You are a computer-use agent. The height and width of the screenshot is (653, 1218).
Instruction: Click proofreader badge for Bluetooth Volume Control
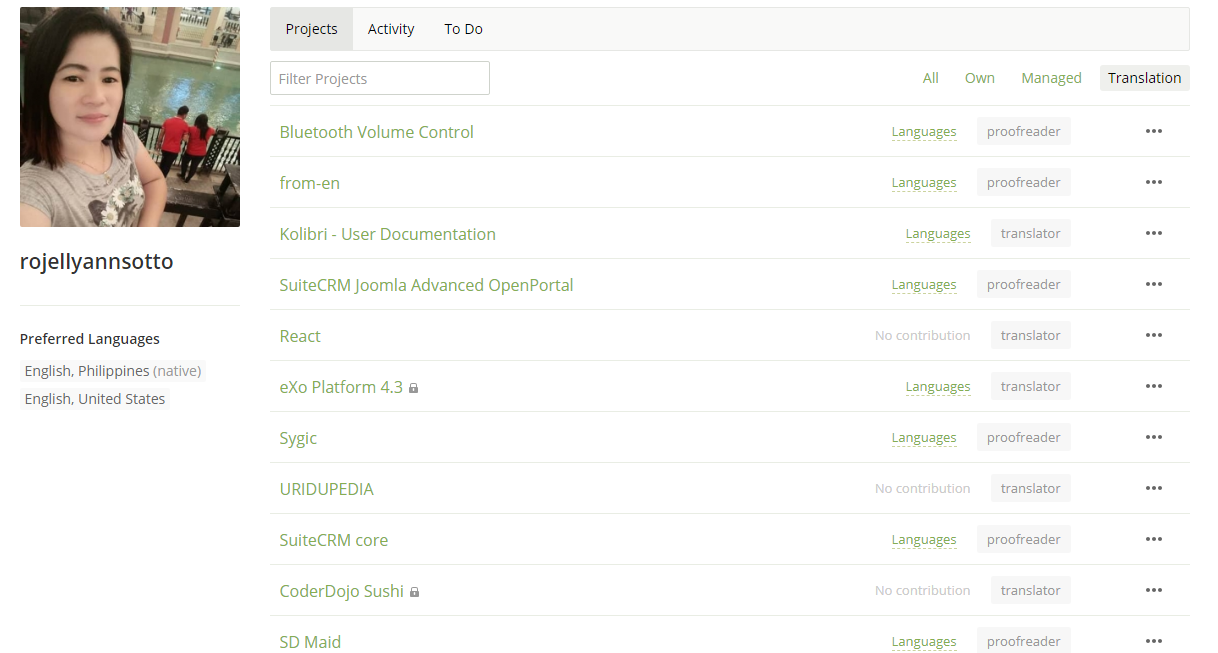click(x=1024, y=131)
